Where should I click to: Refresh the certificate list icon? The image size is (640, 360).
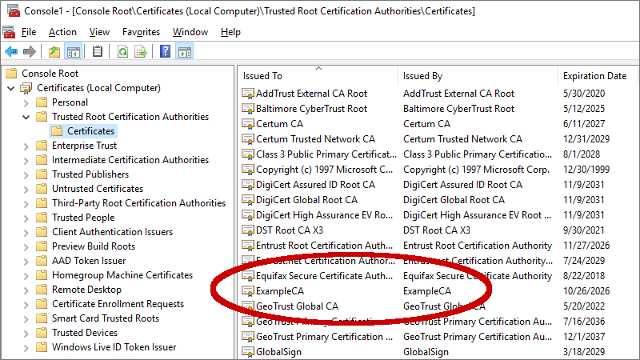pyautogui.click(x=122, y=52)
